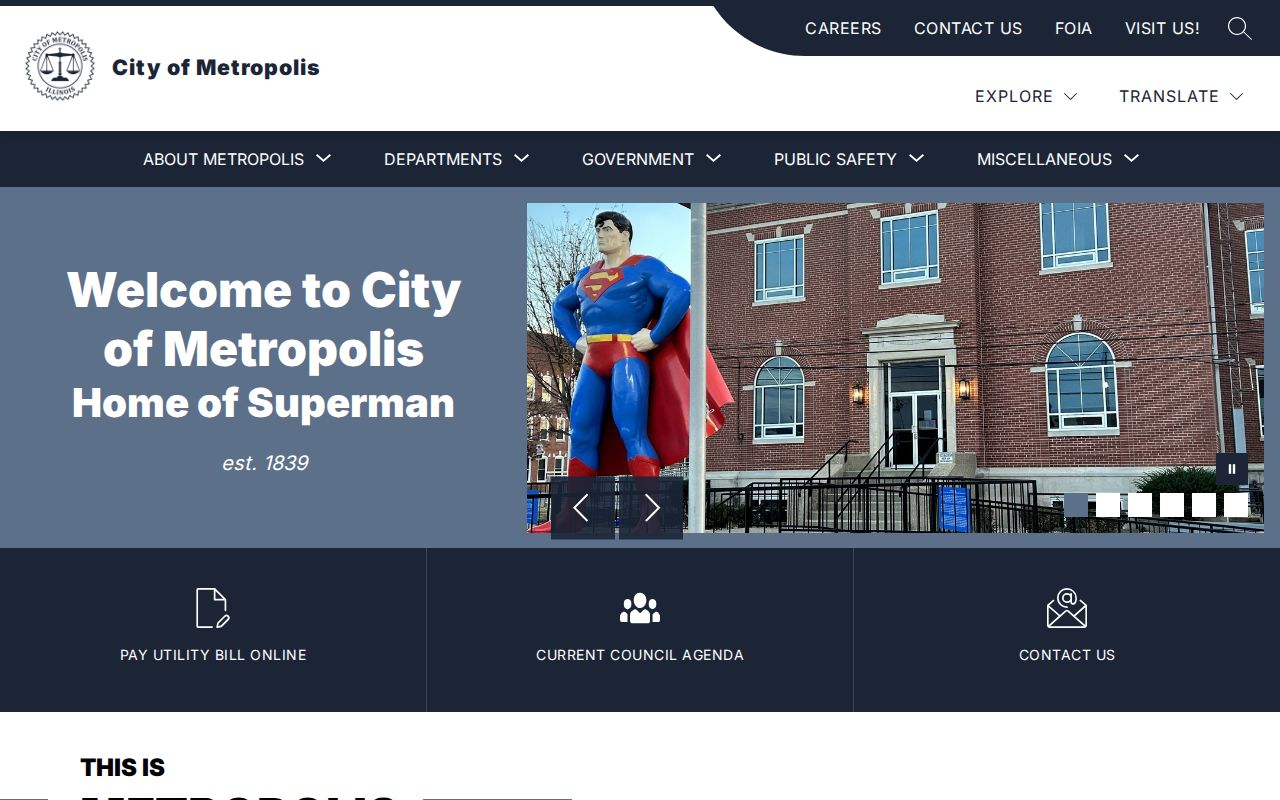1280x800 pixels.
Task: Click the Contact Us envelope icon
Action: pos(1067,608)
